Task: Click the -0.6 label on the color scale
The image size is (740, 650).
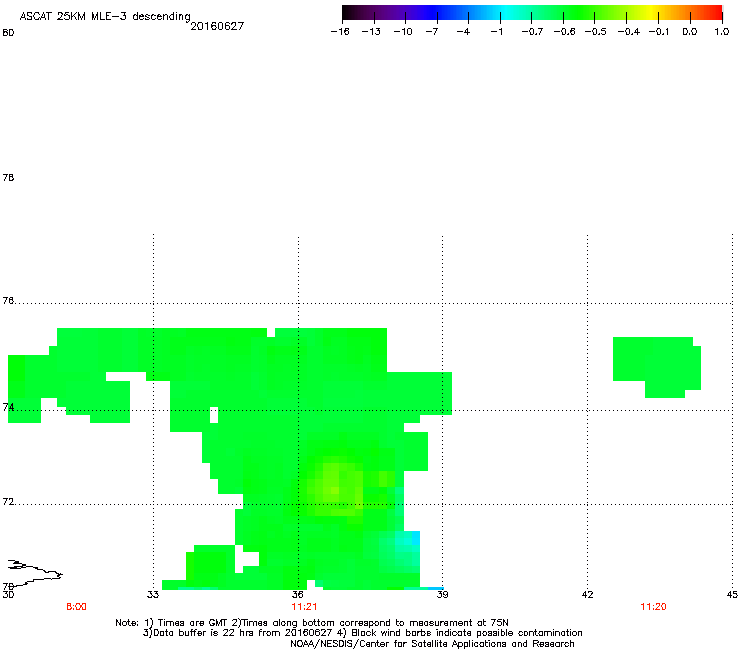Action: (564, 32)
